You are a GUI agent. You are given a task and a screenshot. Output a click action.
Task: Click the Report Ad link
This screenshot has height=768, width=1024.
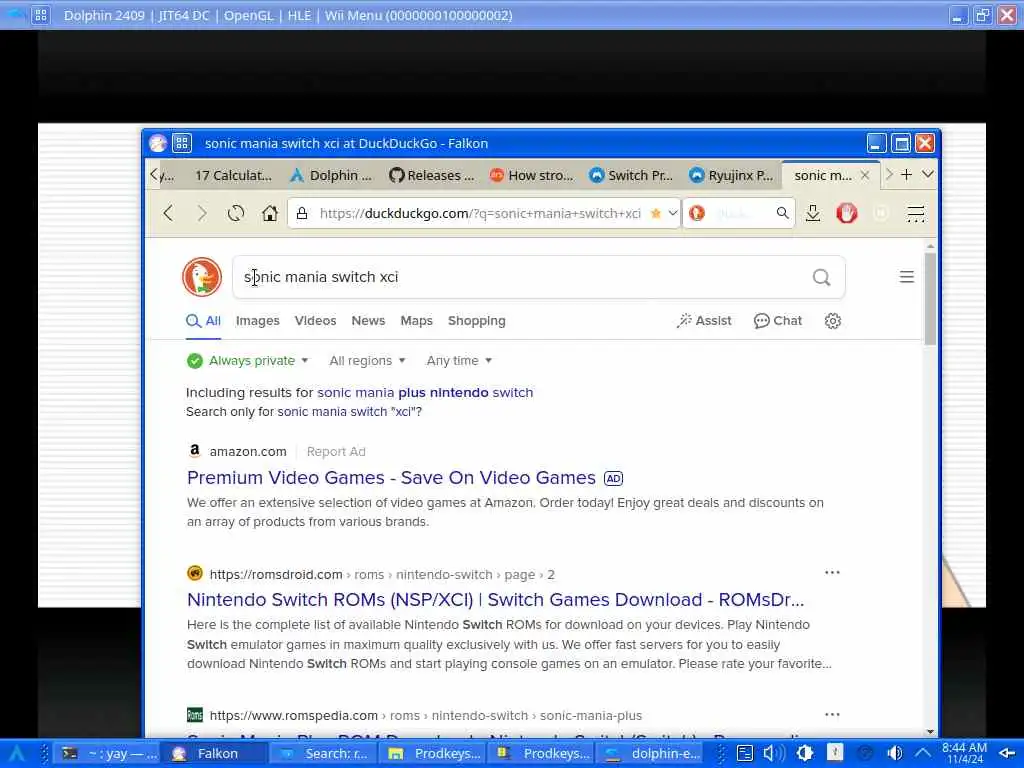(x=336, y=452)
